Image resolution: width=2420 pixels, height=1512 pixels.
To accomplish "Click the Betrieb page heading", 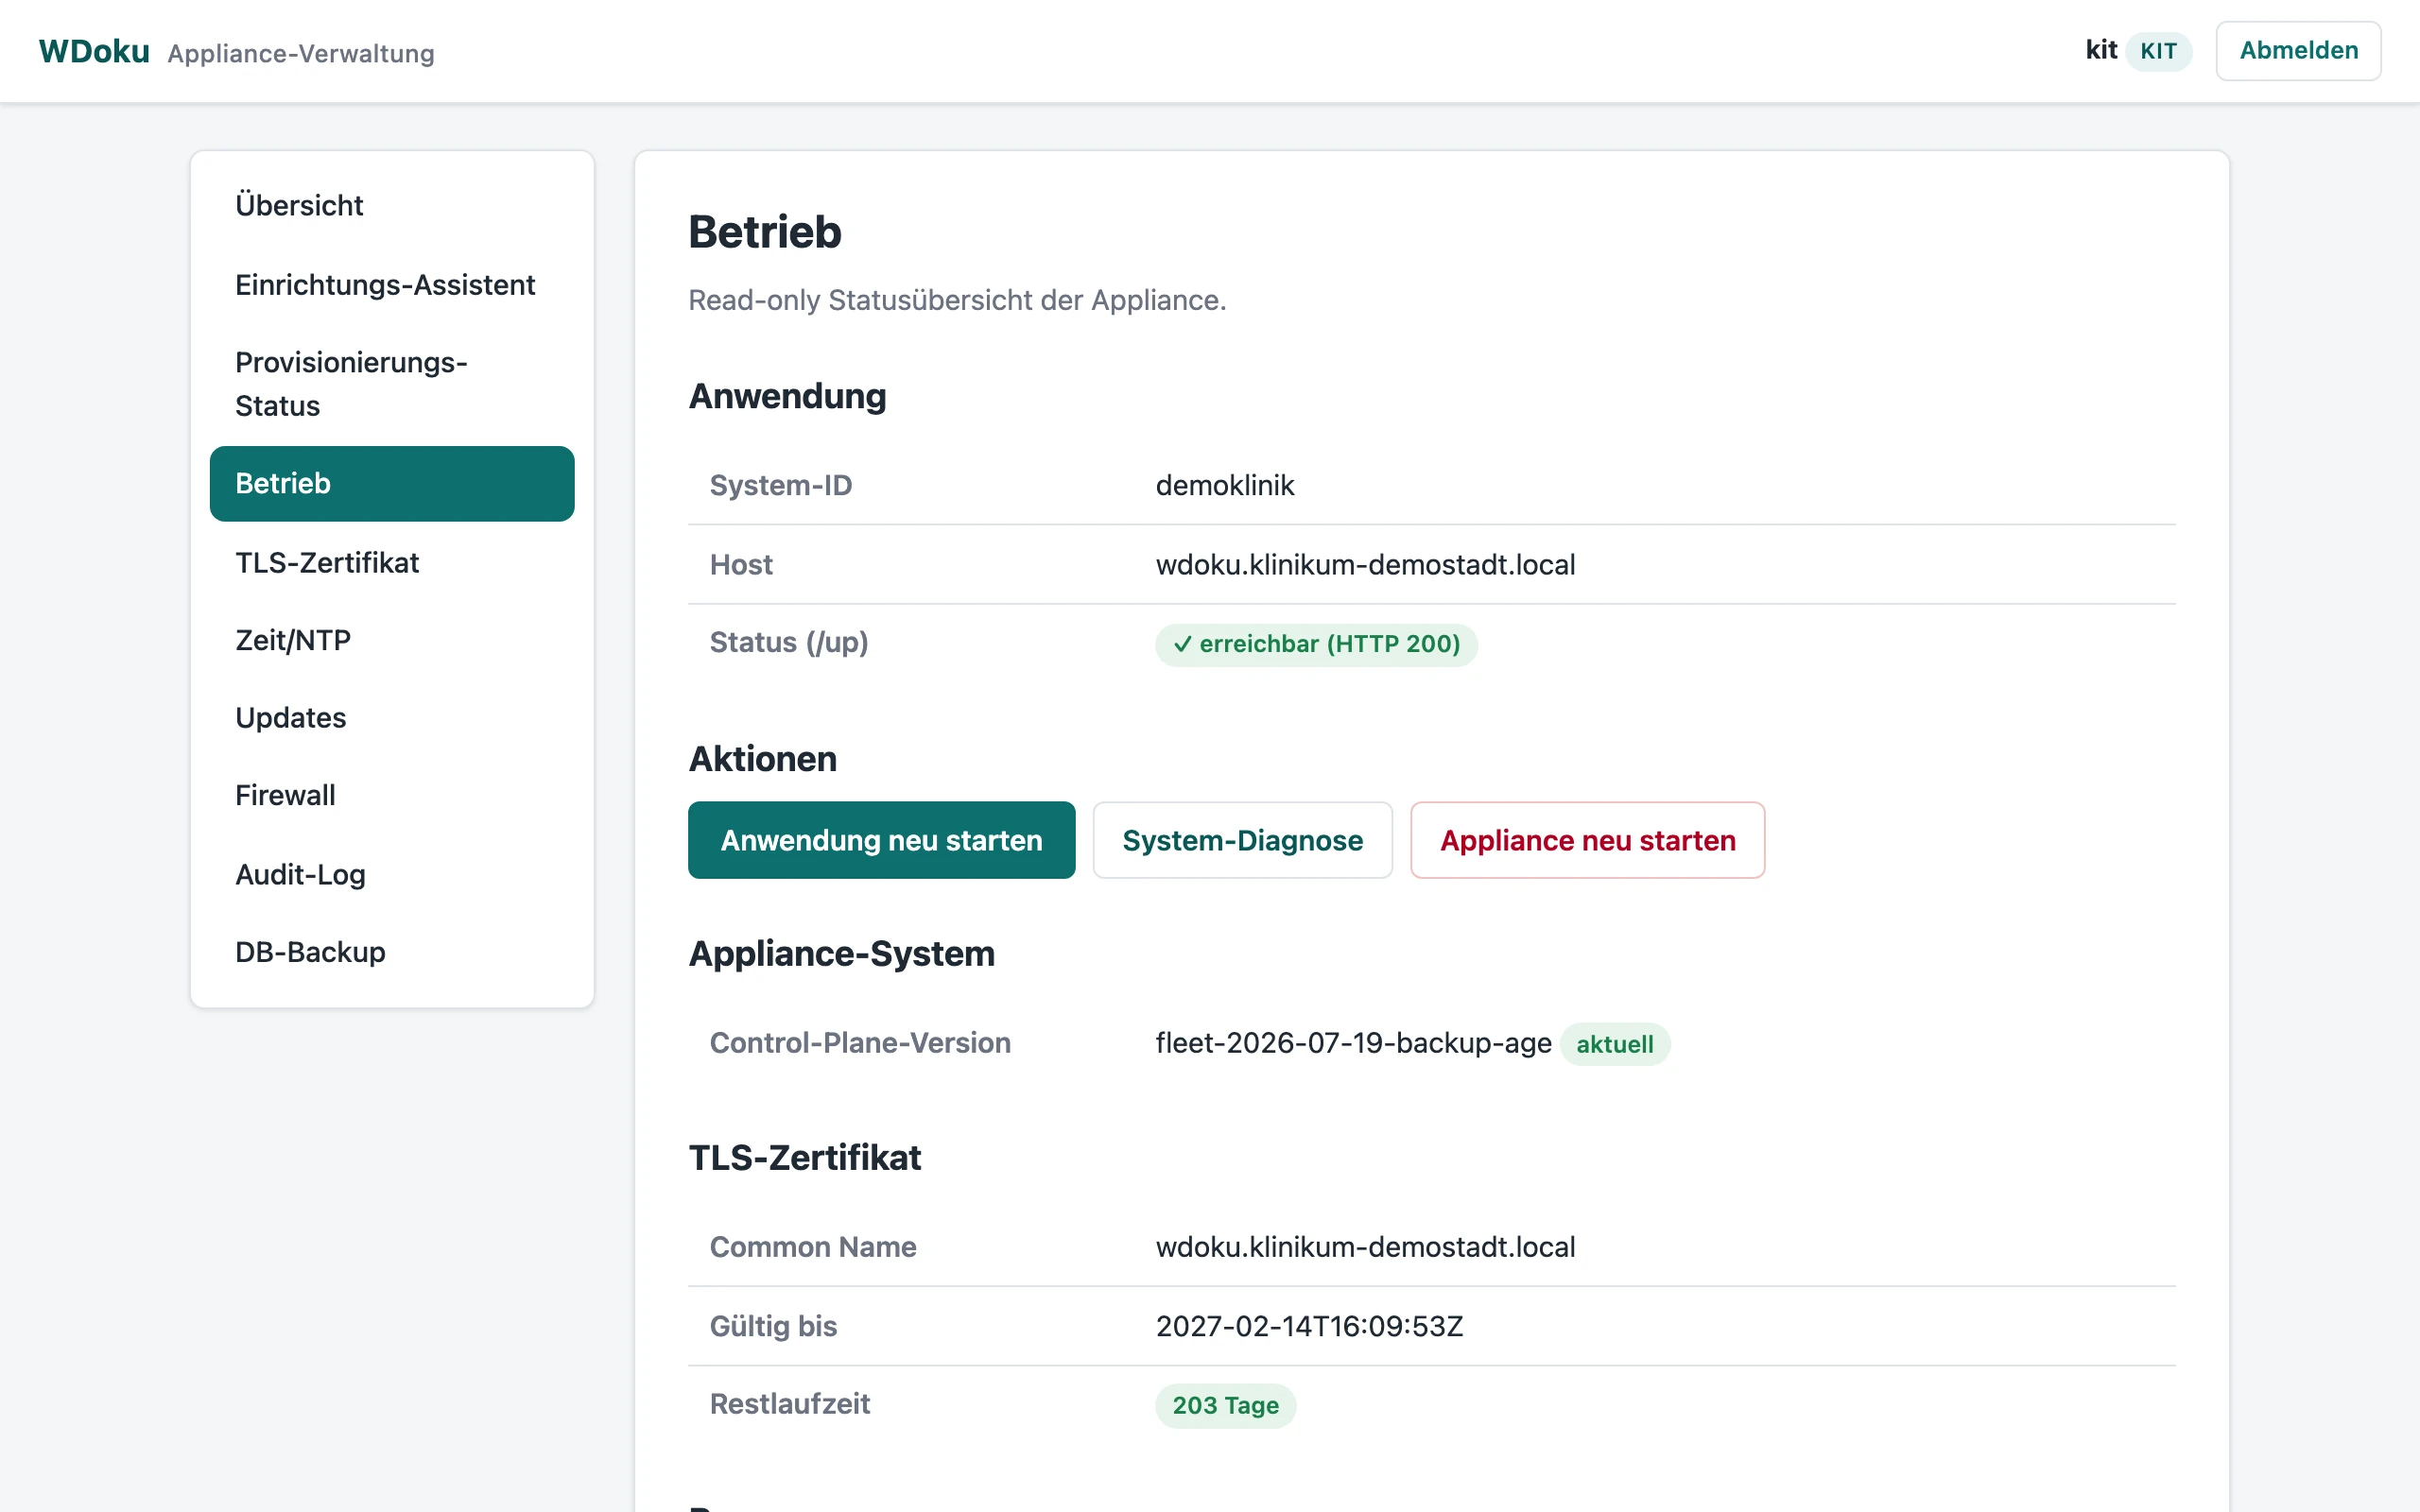I will [765, 232].
